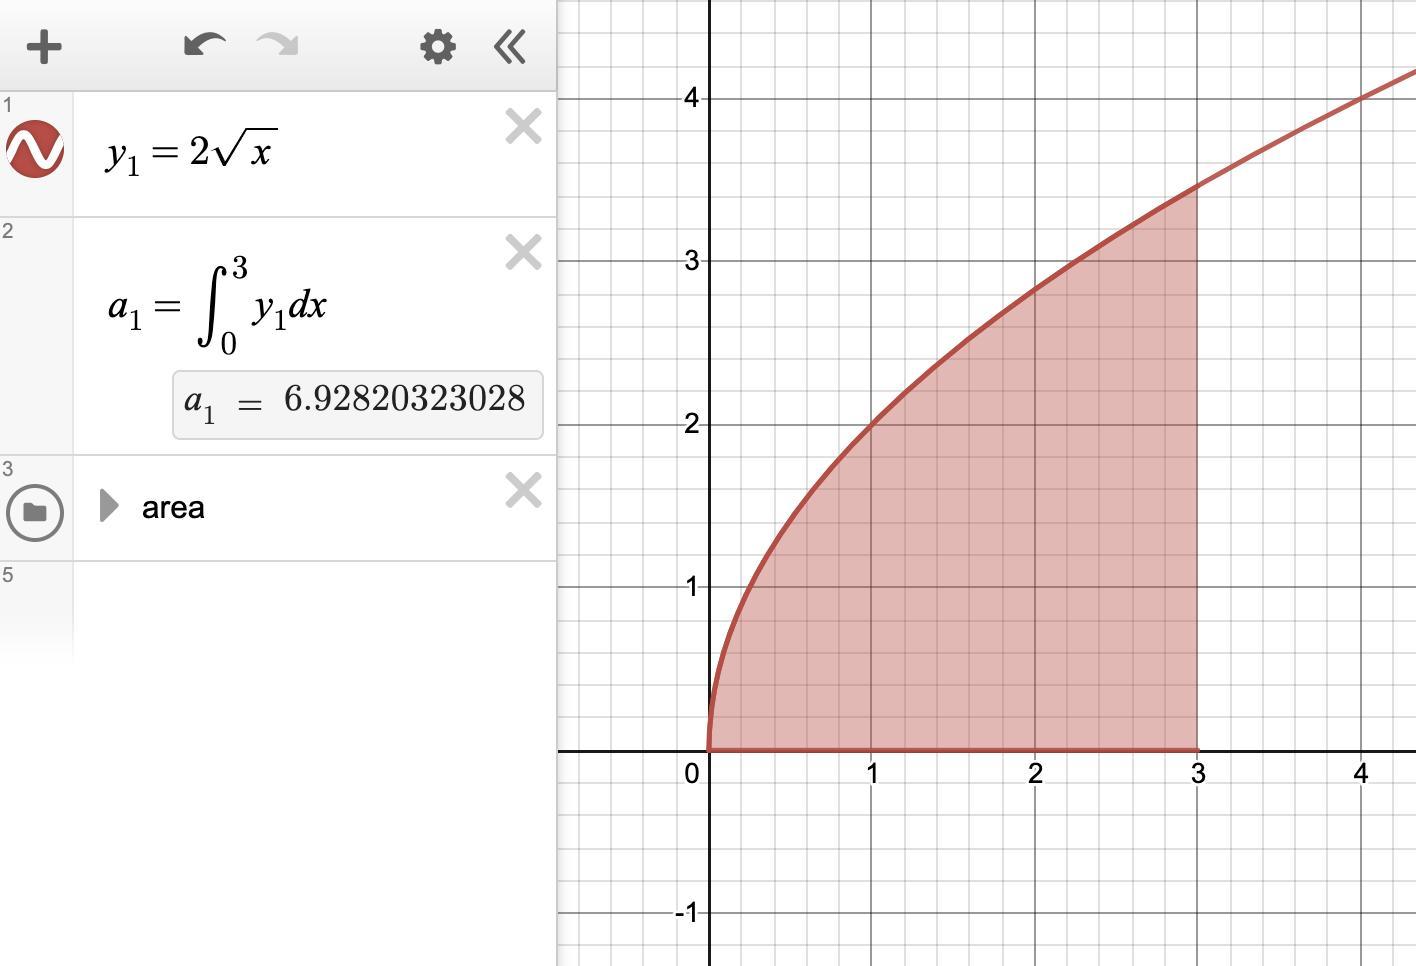The width and height of the screenshot is (1416, 966).
Task: Undo the last action
Action: pyautogui.click(x=205, y=46)
